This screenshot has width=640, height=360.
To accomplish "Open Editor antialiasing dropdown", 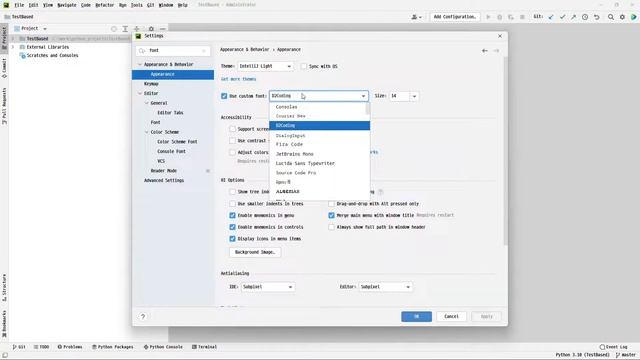I will [x=385, y=287].
